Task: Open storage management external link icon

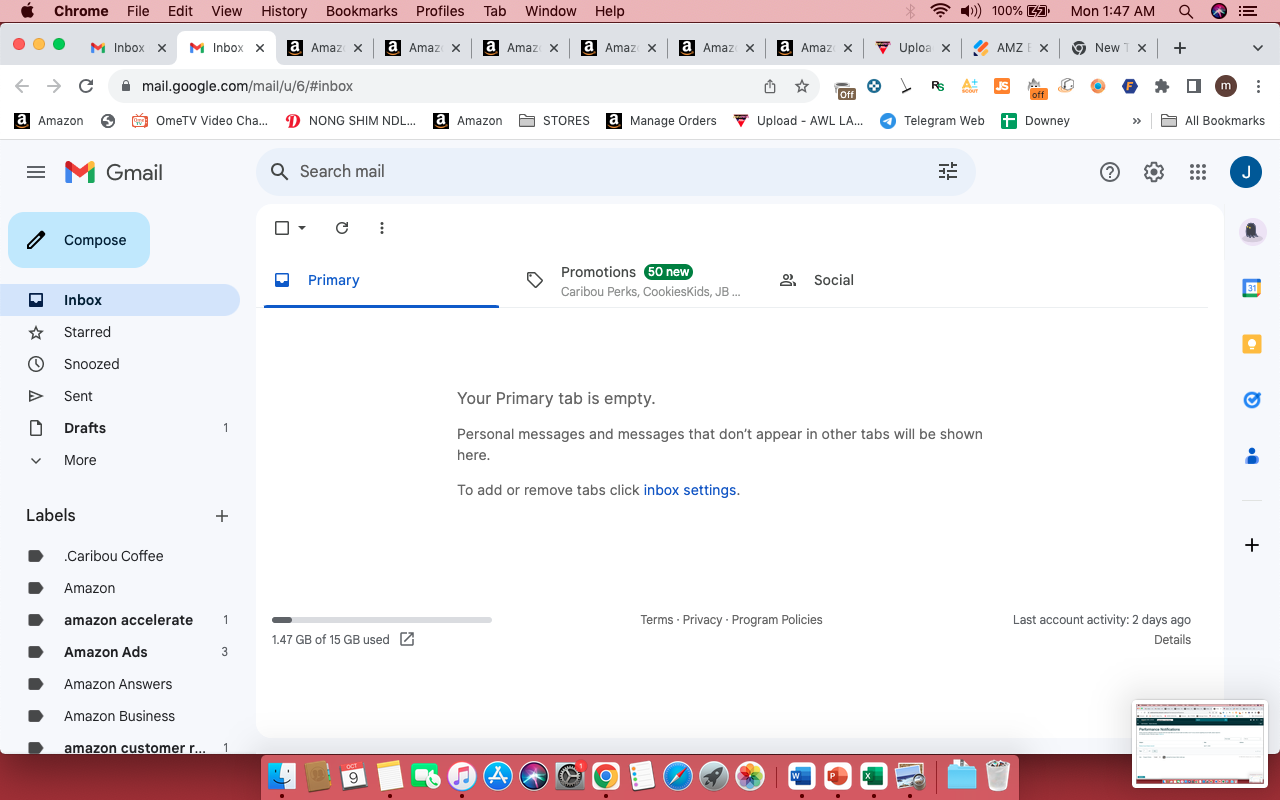Action: [x=407, y=639]
